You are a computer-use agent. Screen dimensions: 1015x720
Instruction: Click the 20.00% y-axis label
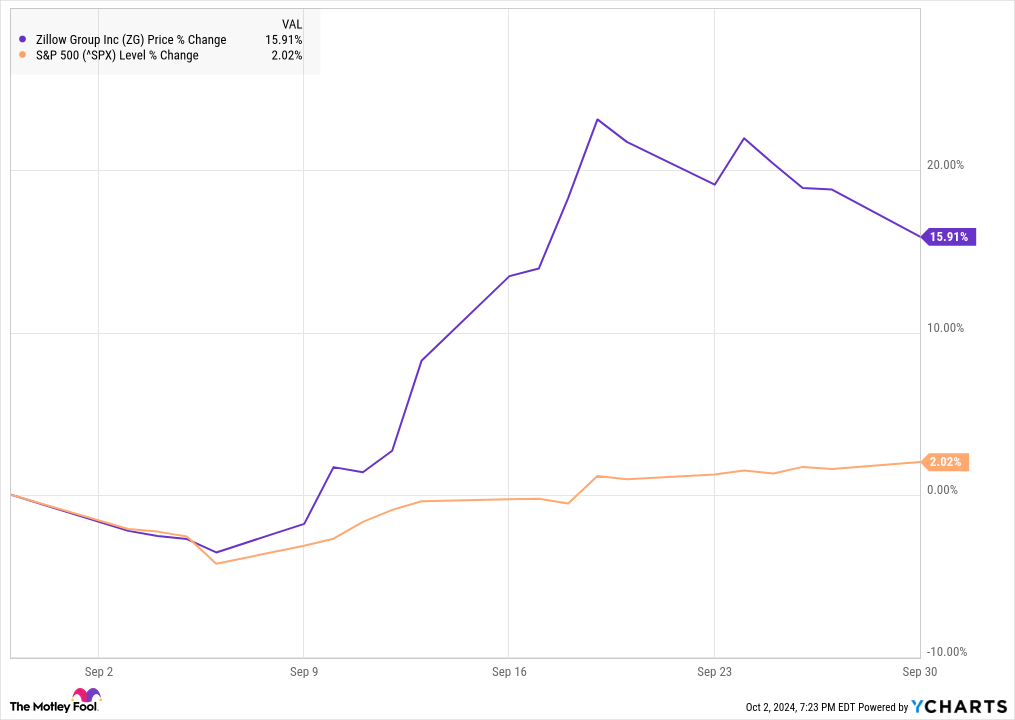point(945,165)
